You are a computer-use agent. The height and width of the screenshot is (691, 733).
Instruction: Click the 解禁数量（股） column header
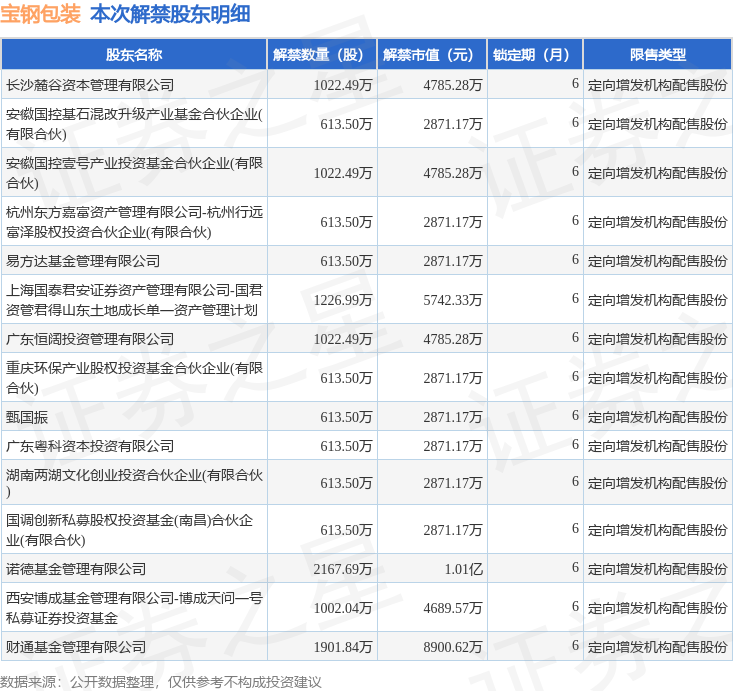(x=322, y=55)
